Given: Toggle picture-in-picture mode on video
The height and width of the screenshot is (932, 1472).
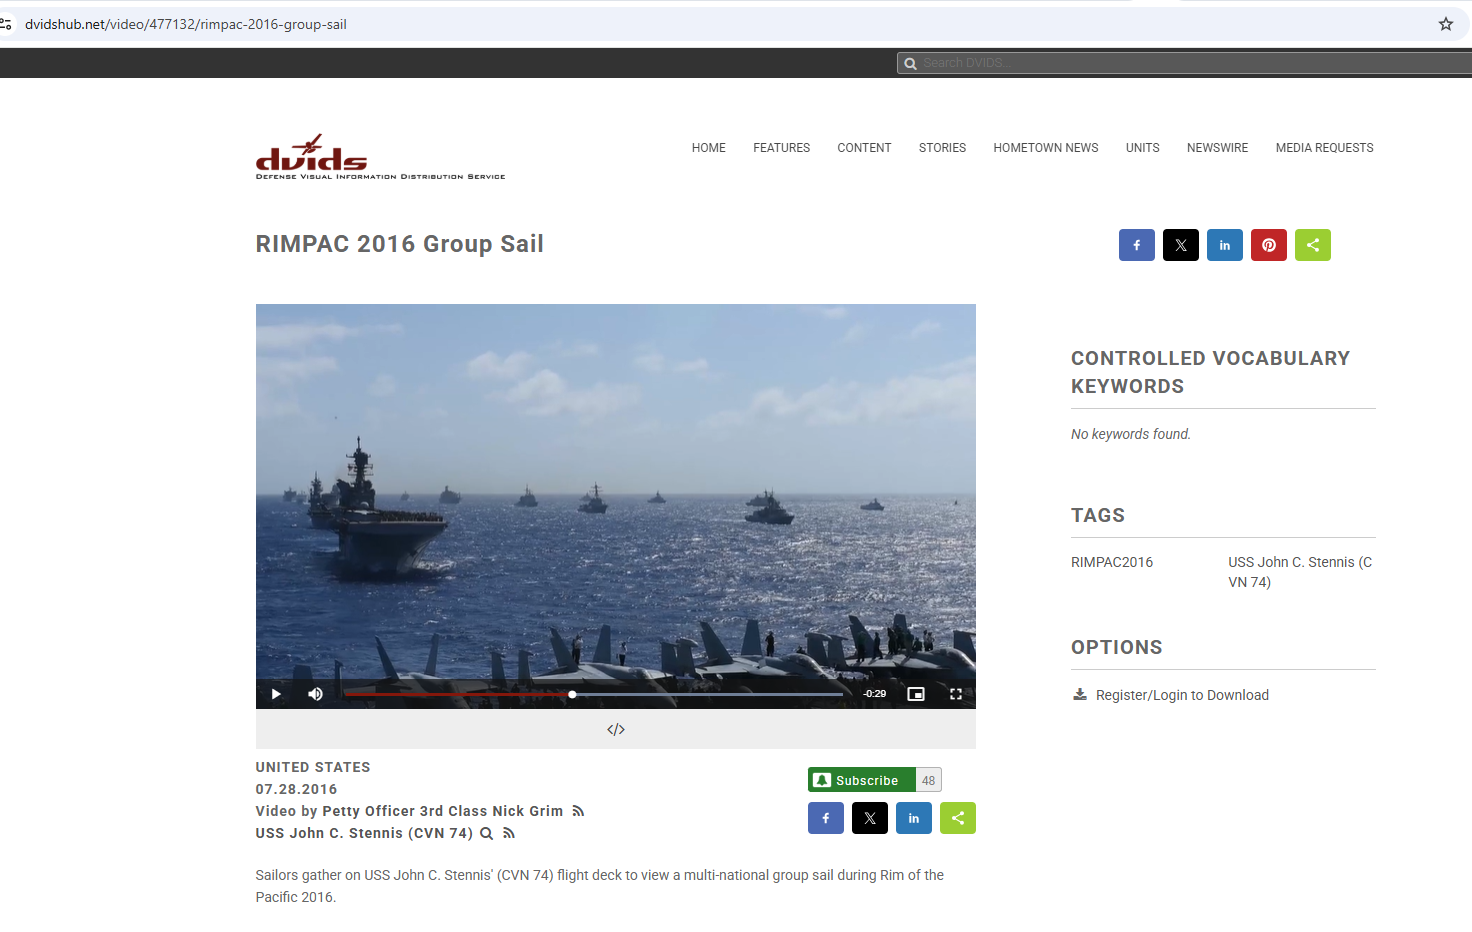Looking at the screenshot, I should click(x=915, y=694).
